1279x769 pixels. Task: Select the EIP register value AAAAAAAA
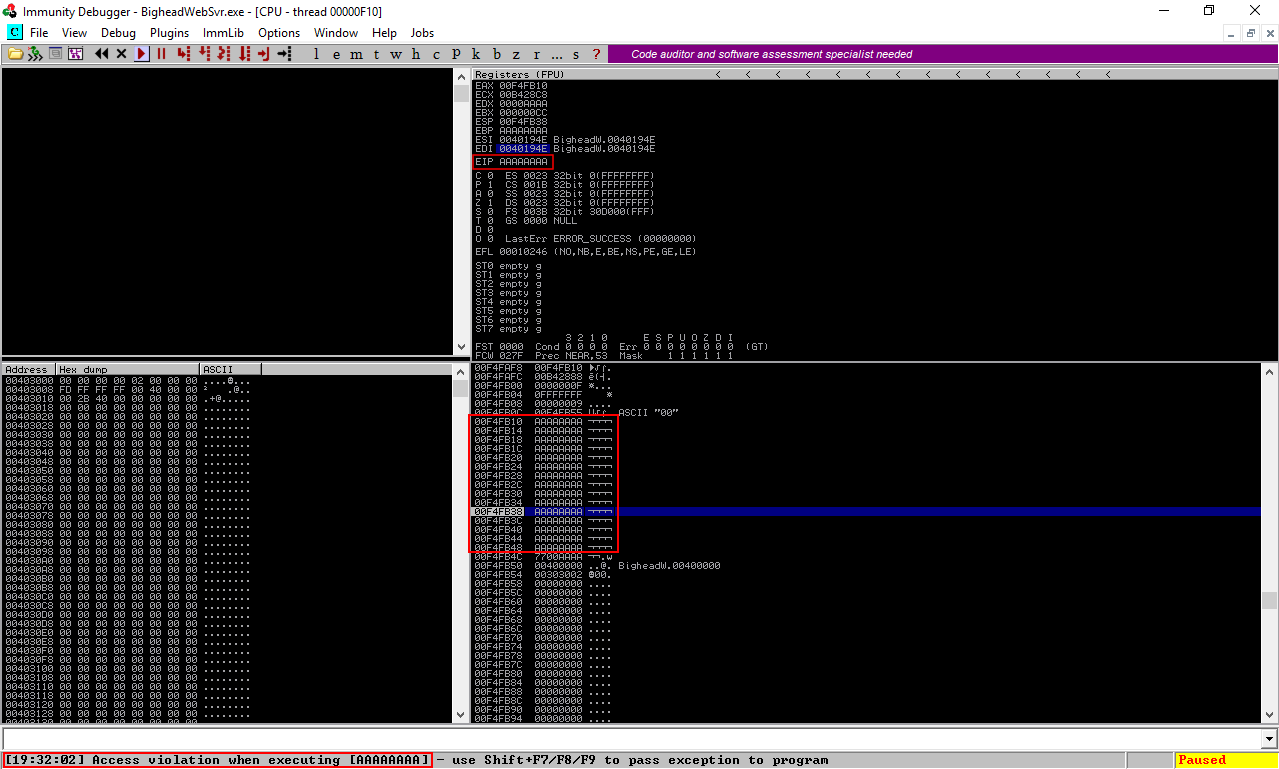523,162
